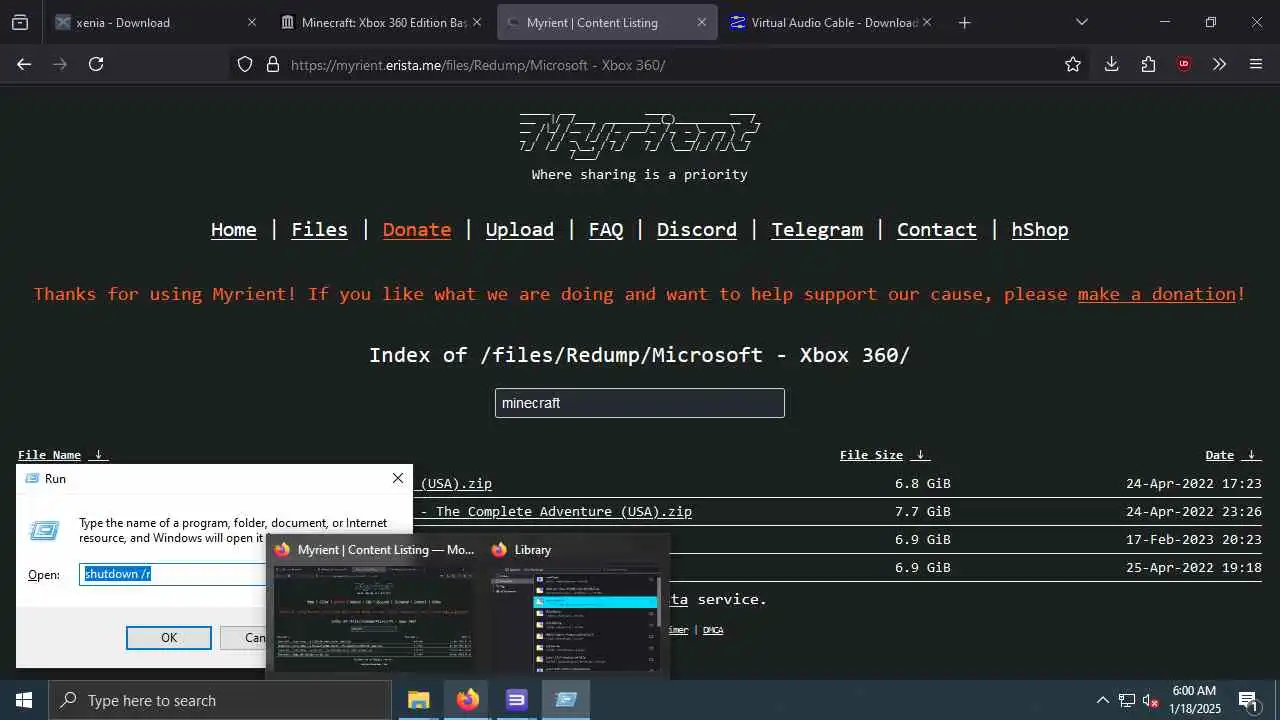This screenshot has height=720, width=1280.
Task: Open Firefox View recent browsing icon
Action: coord(20,22)
